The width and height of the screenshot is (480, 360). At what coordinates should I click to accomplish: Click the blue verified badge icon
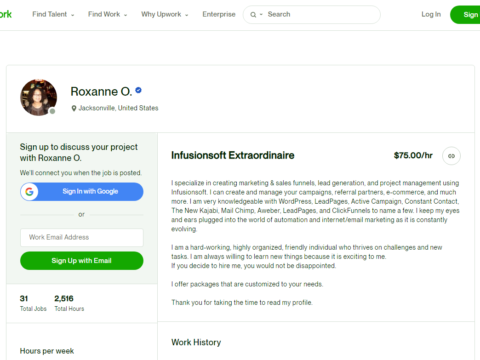coord(138,90)
